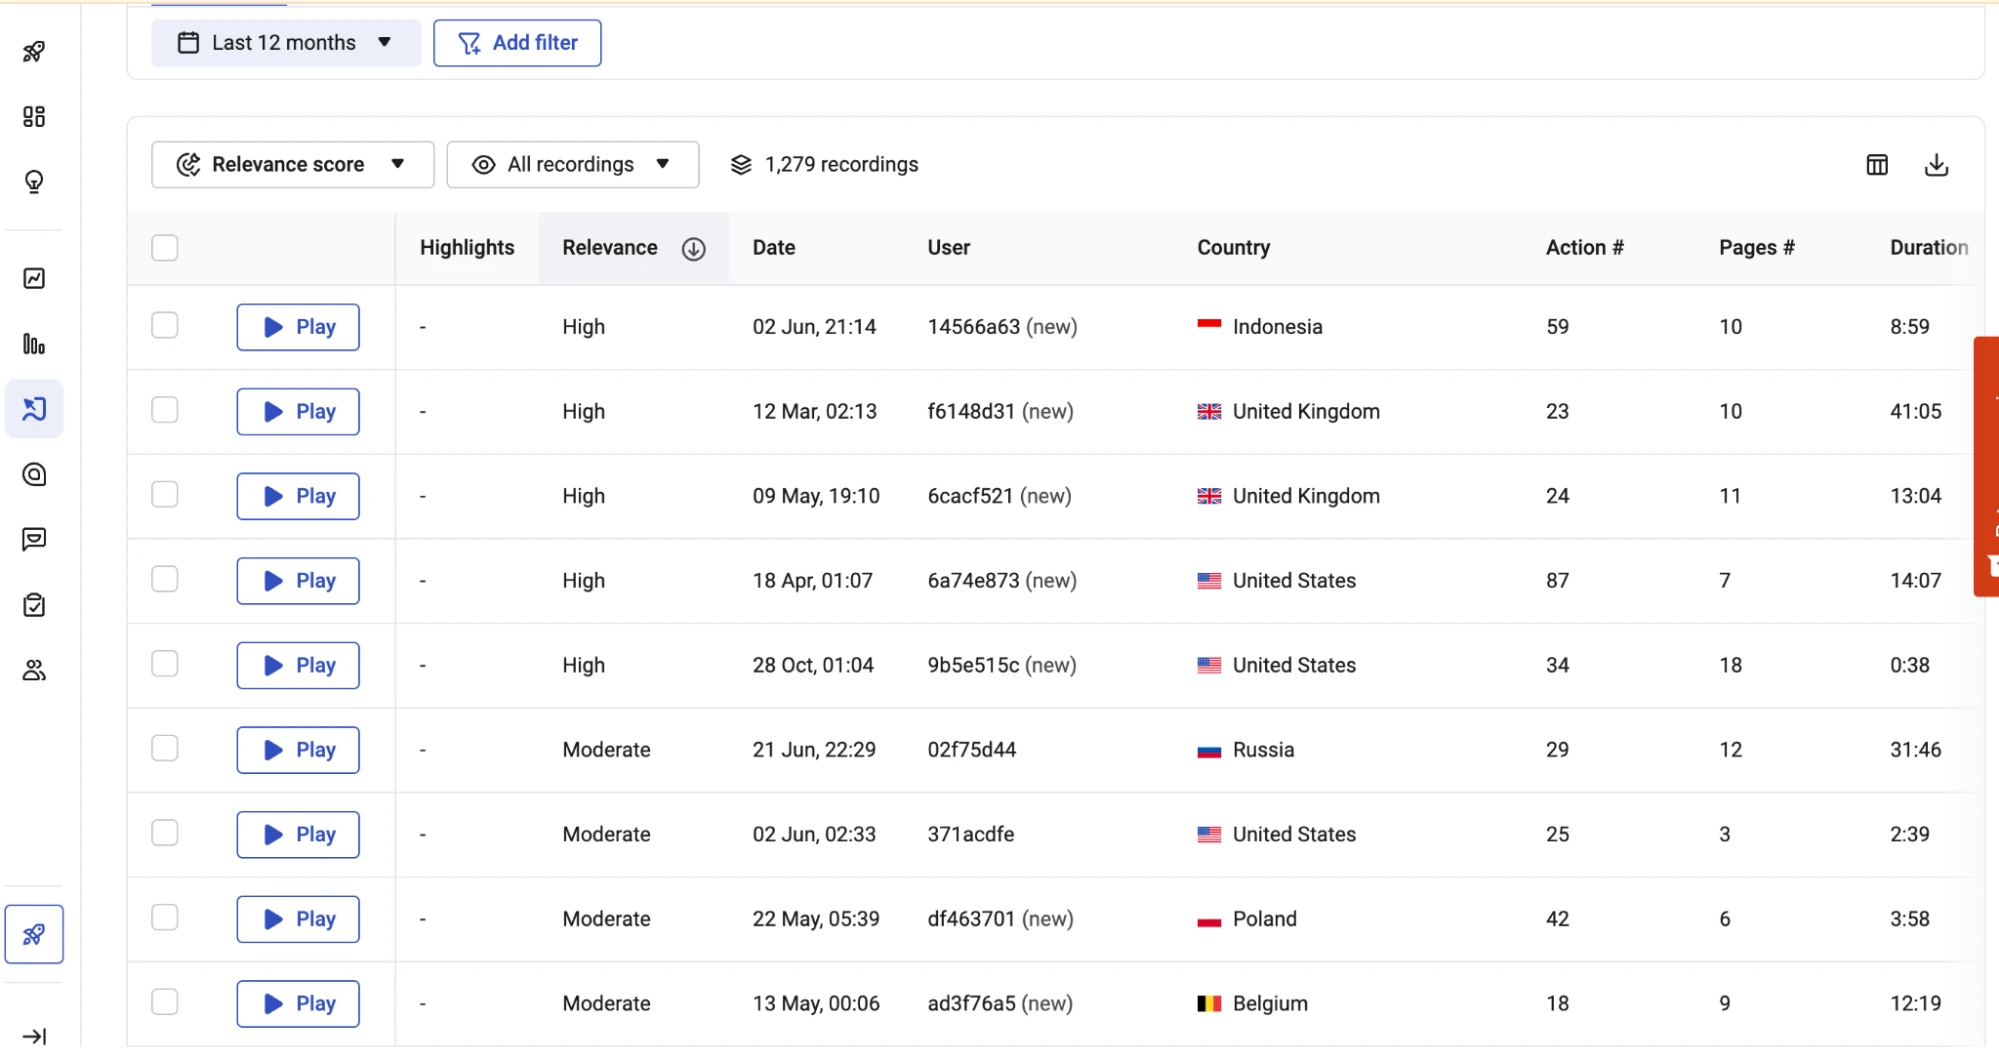1999x1048 pixels.
Task: Check the Russia recording row checkbox
Action: pyautogui.click(x=165, y=748)
